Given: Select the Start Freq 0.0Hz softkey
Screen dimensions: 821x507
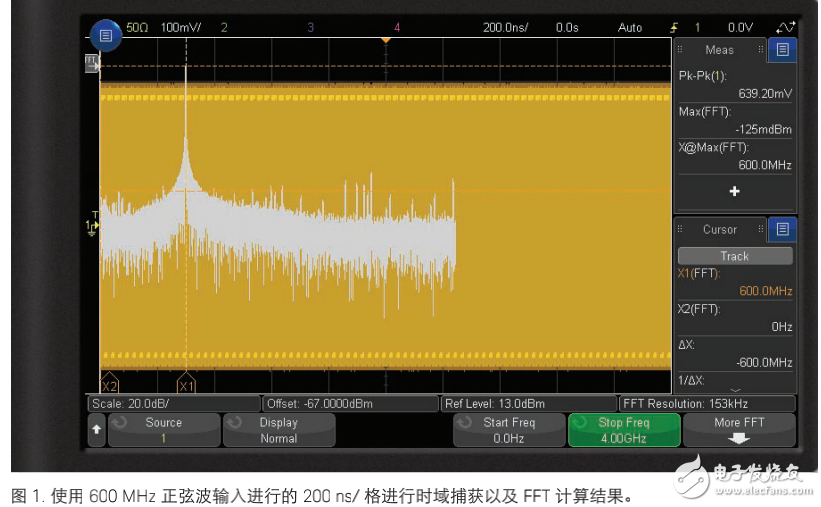Looking at the screenshot, I should pyautogui.click(x=509, y=430).
